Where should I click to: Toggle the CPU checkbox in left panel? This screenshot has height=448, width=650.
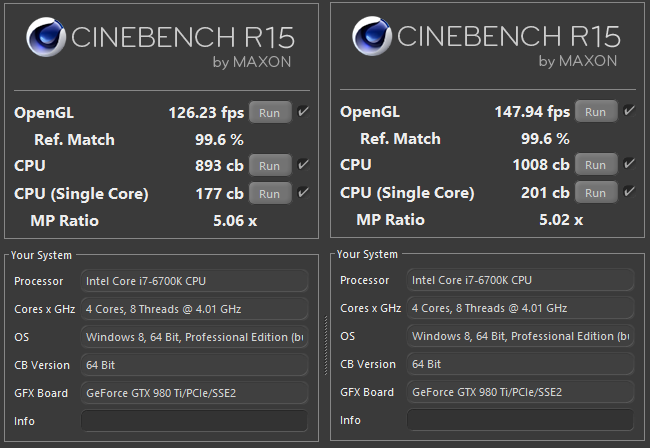point(303,165)
